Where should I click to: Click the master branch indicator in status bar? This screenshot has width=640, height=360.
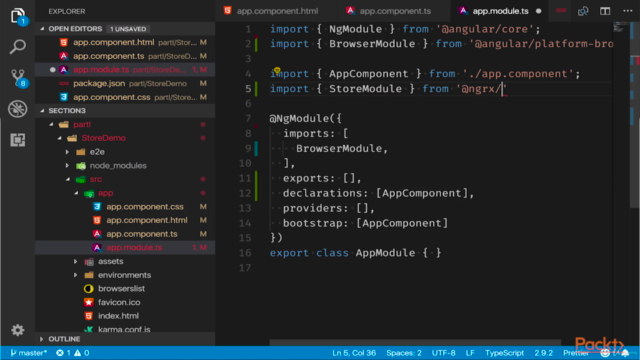(x=29, y=353)
